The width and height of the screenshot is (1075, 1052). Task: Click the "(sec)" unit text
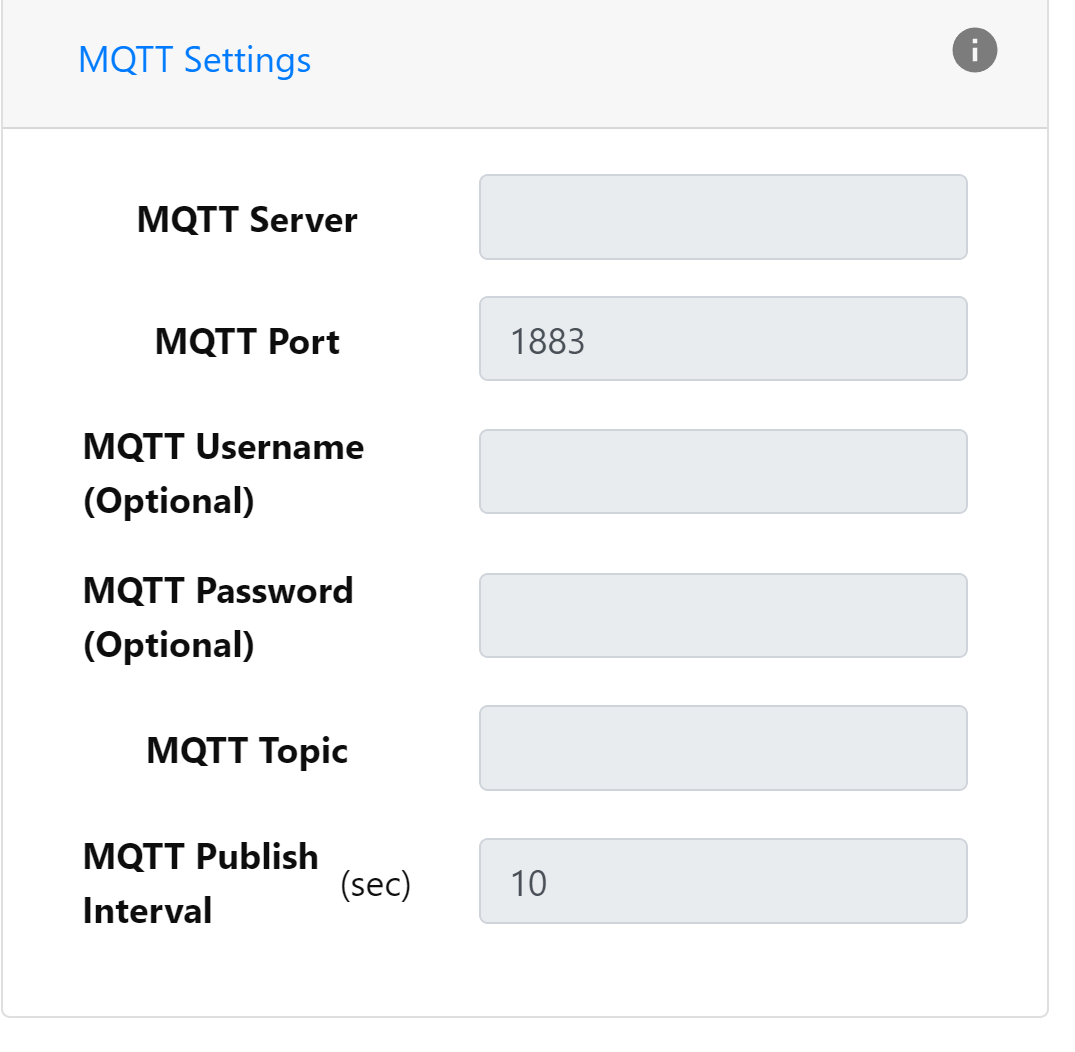[x=376, y=885]
